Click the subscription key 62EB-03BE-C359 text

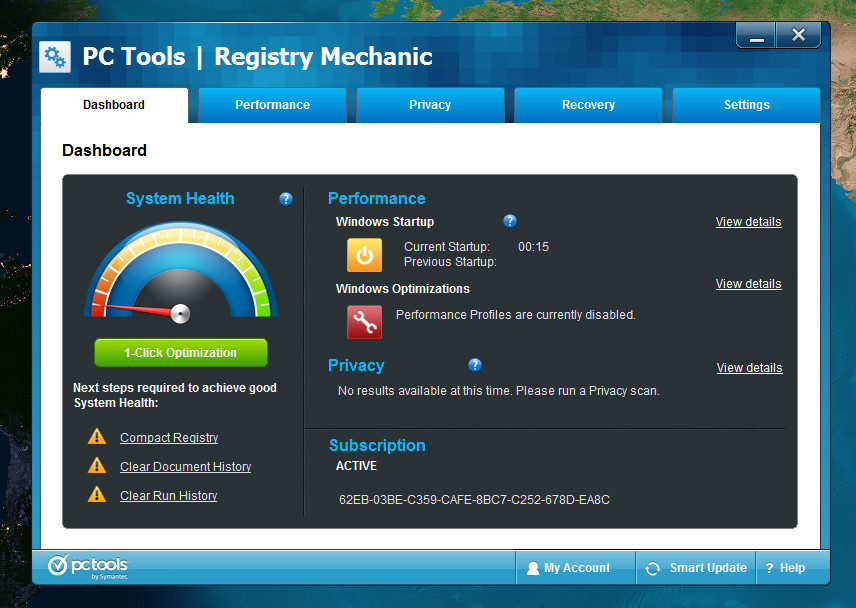[474, 500]
